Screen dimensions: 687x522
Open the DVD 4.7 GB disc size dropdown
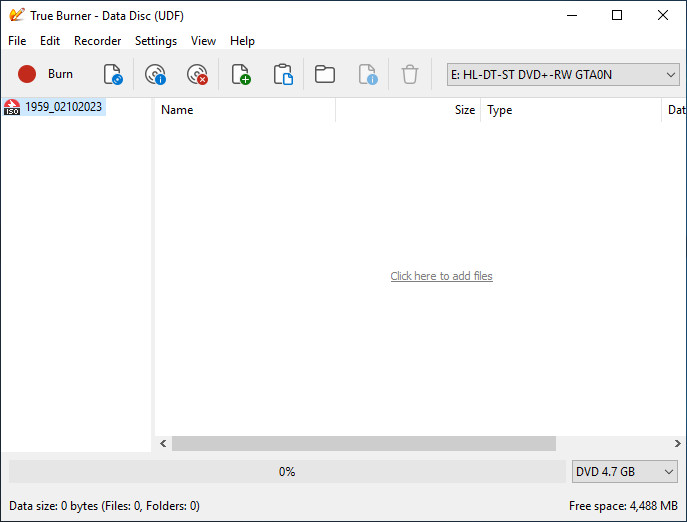[x=624, y=472]
